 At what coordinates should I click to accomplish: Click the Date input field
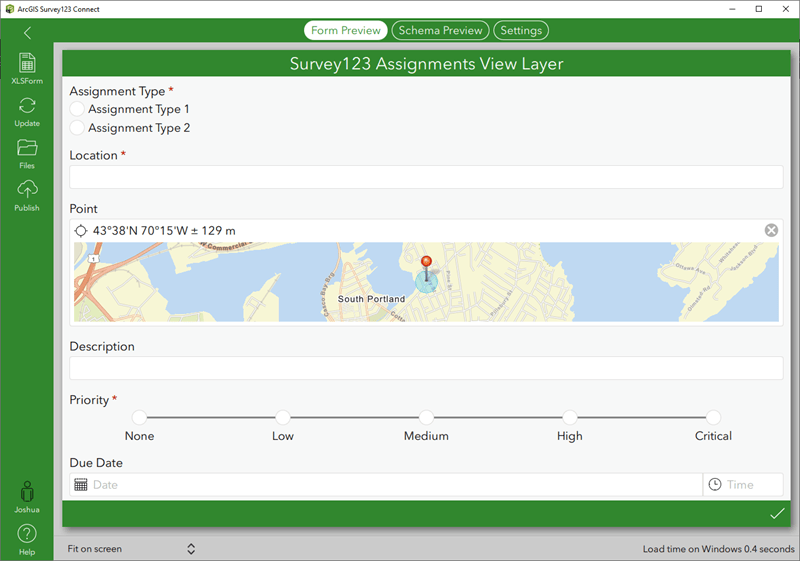point(386,484)
